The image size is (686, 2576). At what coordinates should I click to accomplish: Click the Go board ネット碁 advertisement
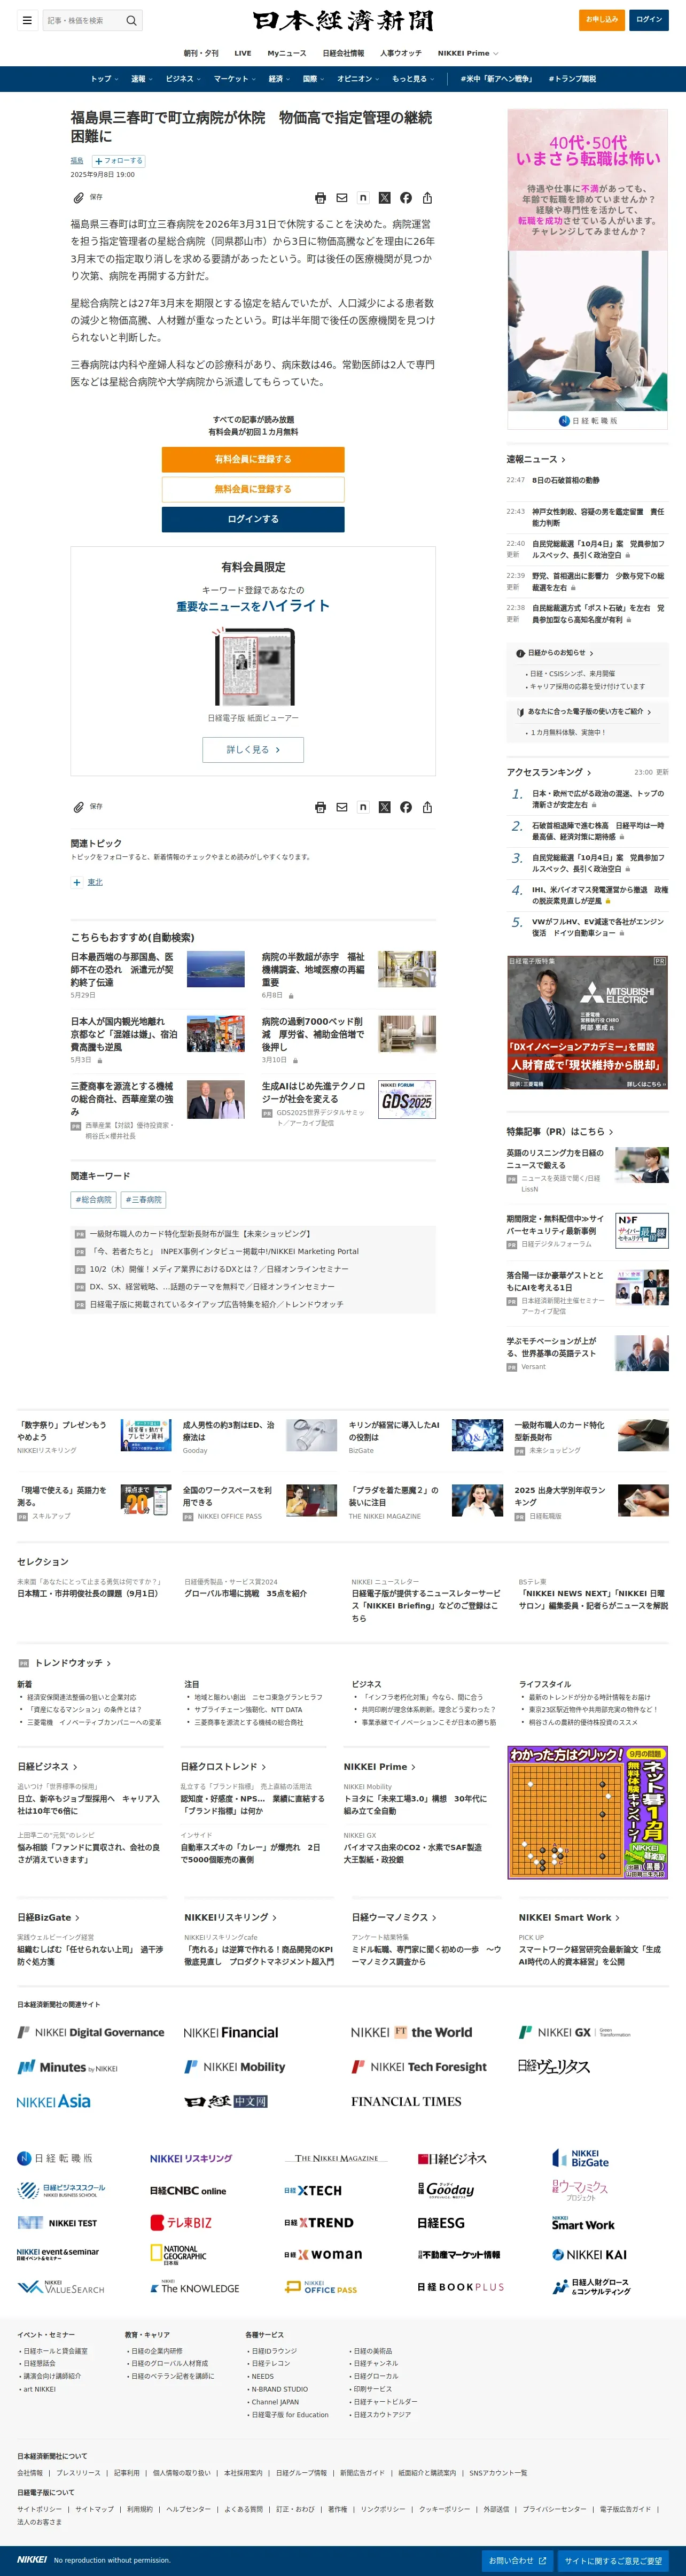click(x=587, y=1813)
